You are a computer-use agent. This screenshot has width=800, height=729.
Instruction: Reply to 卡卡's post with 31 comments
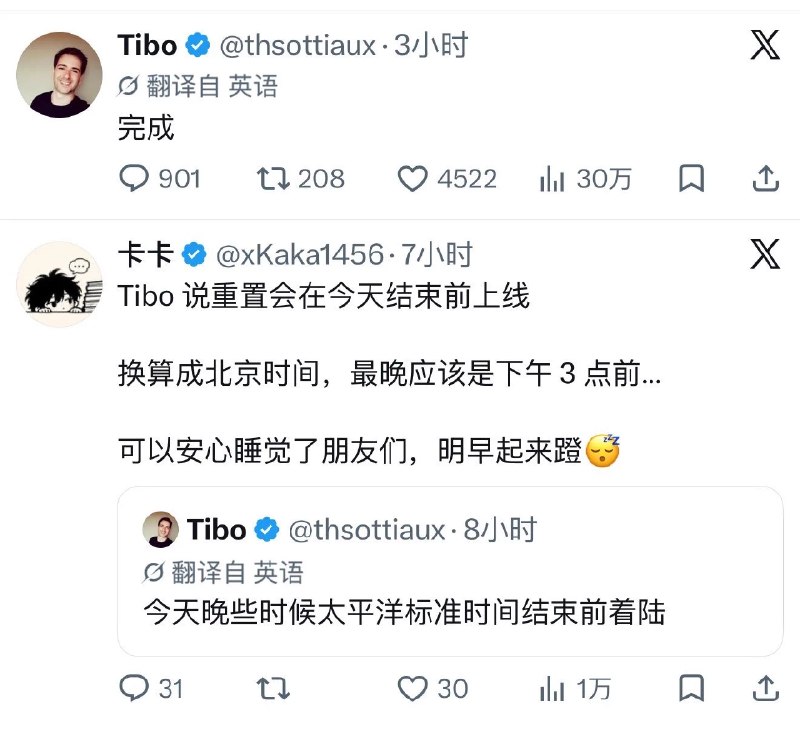coord(134,688)
